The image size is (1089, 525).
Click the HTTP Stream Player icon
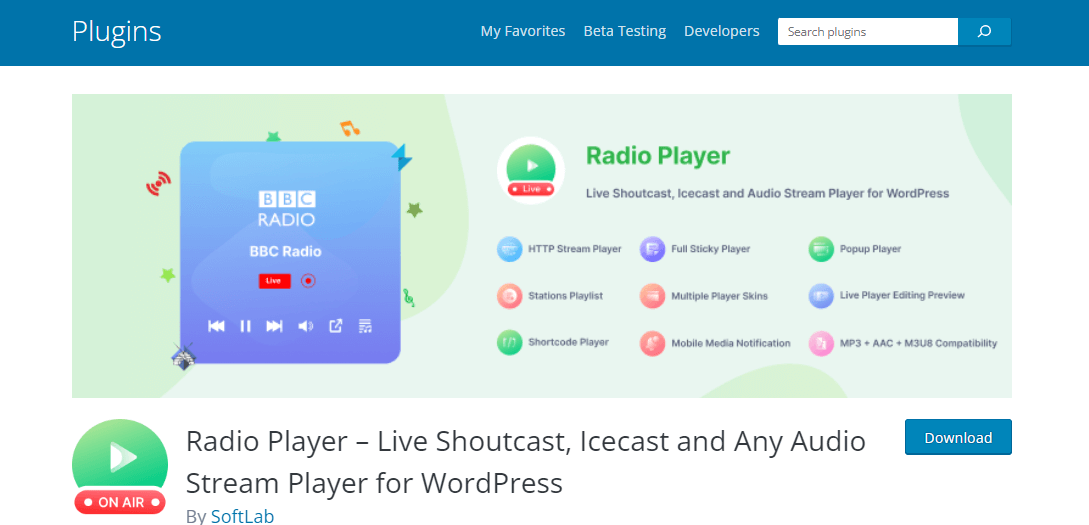pos(510,249)
